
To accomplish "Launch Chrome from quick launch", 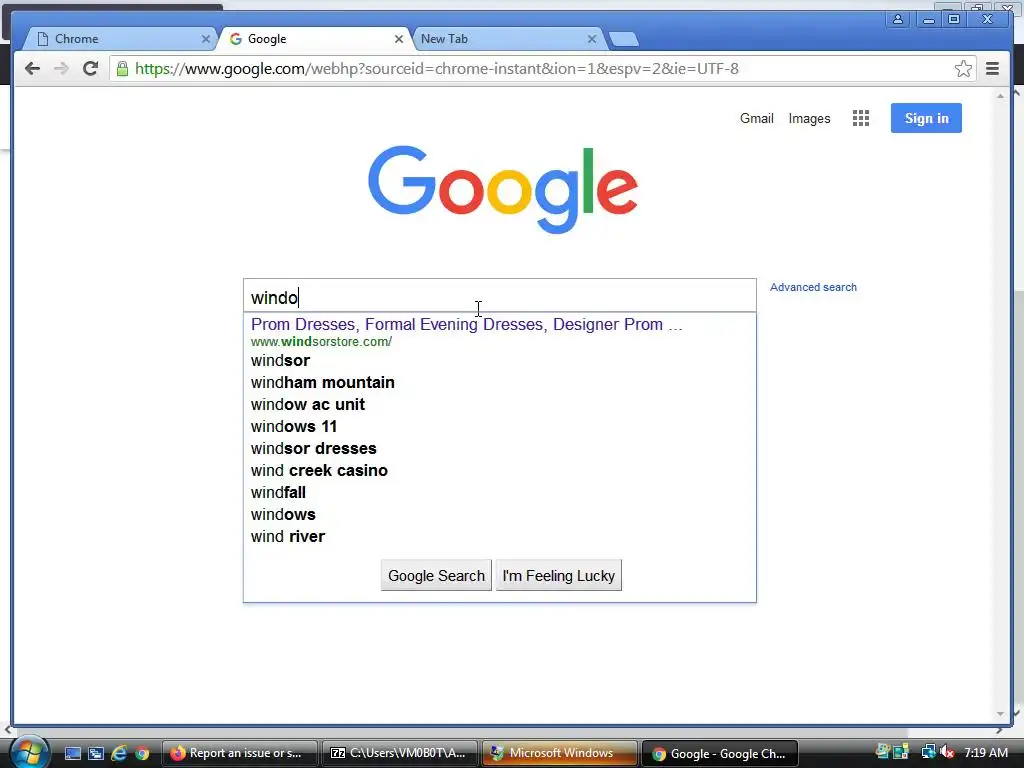I will pyautogui.click(x=142, y=754).
